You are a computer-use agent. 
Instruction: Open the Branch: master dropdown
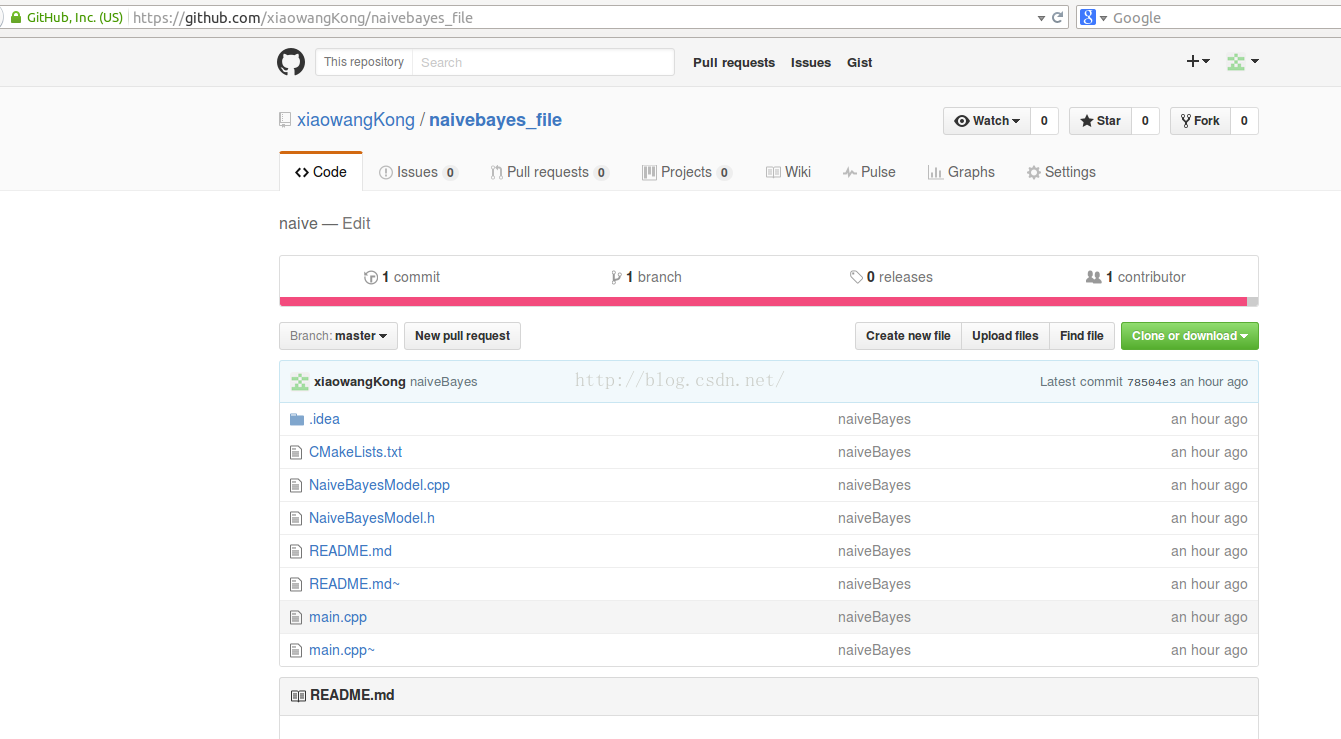(338, 336)
